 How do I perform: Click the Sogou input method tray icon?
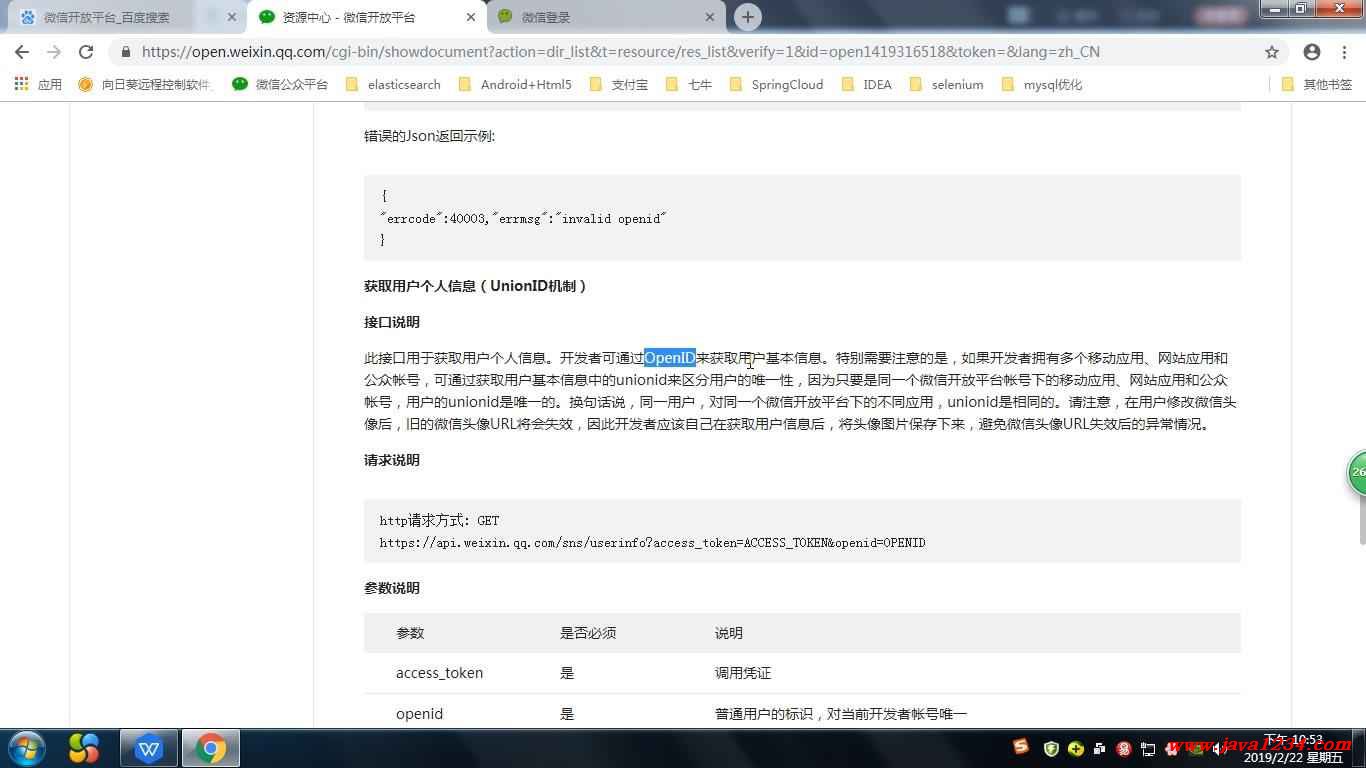(1021, 747)
